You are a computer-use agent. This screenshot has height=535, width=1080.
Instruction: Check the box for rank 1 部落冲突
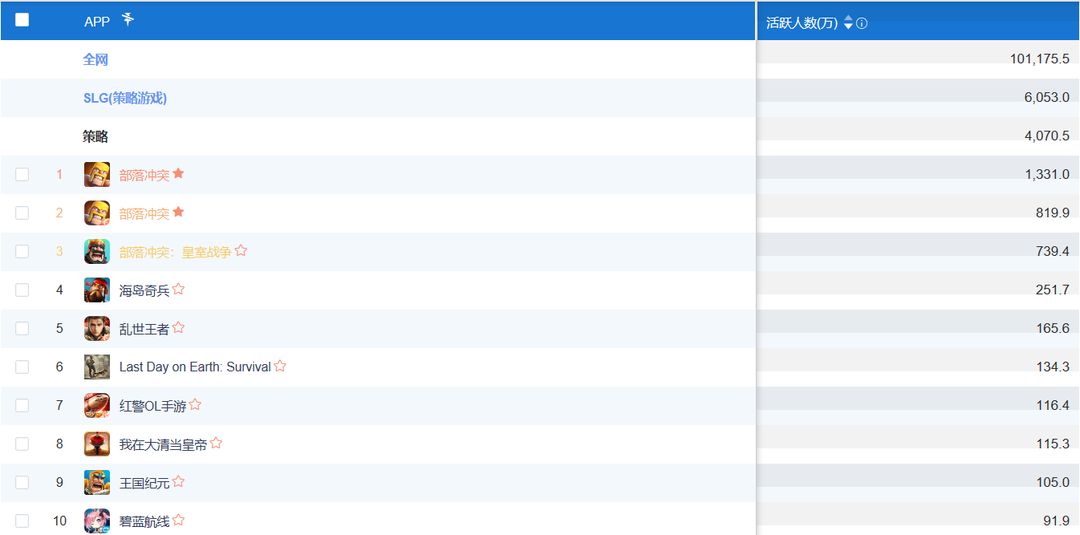click(x=22, y=174)
